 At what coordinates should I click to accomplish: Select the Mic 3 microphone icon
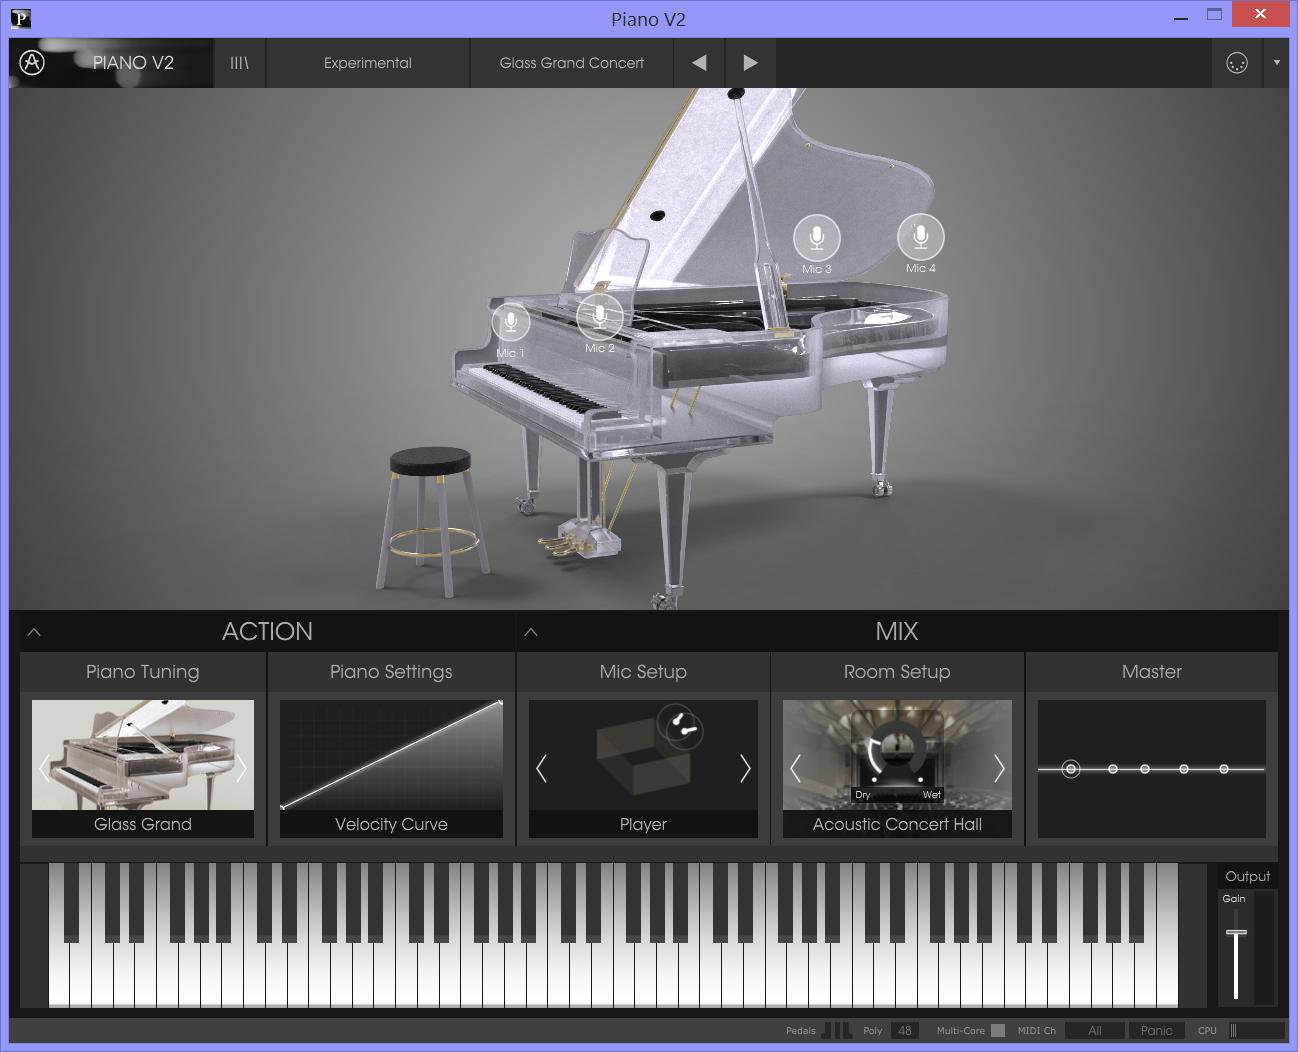(817, 238)
